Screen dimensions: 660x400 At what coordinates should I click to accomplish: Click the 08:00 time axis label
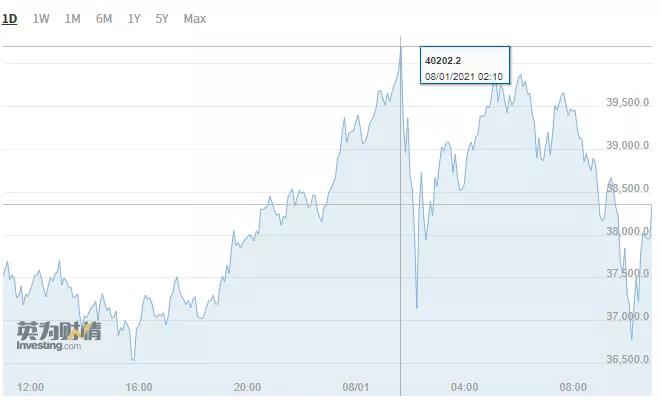tap(573, 387)
